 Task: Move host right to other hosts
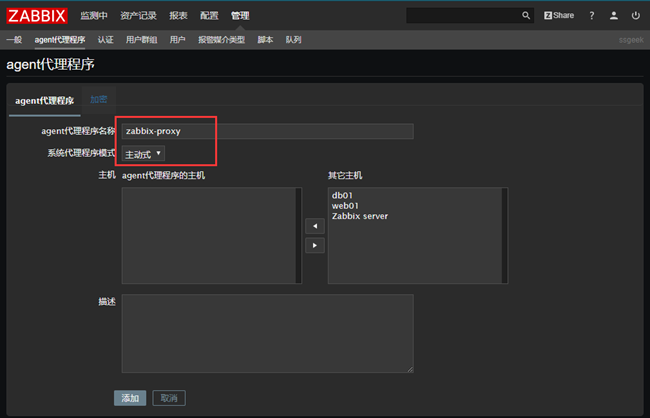(x=315, y=245)
